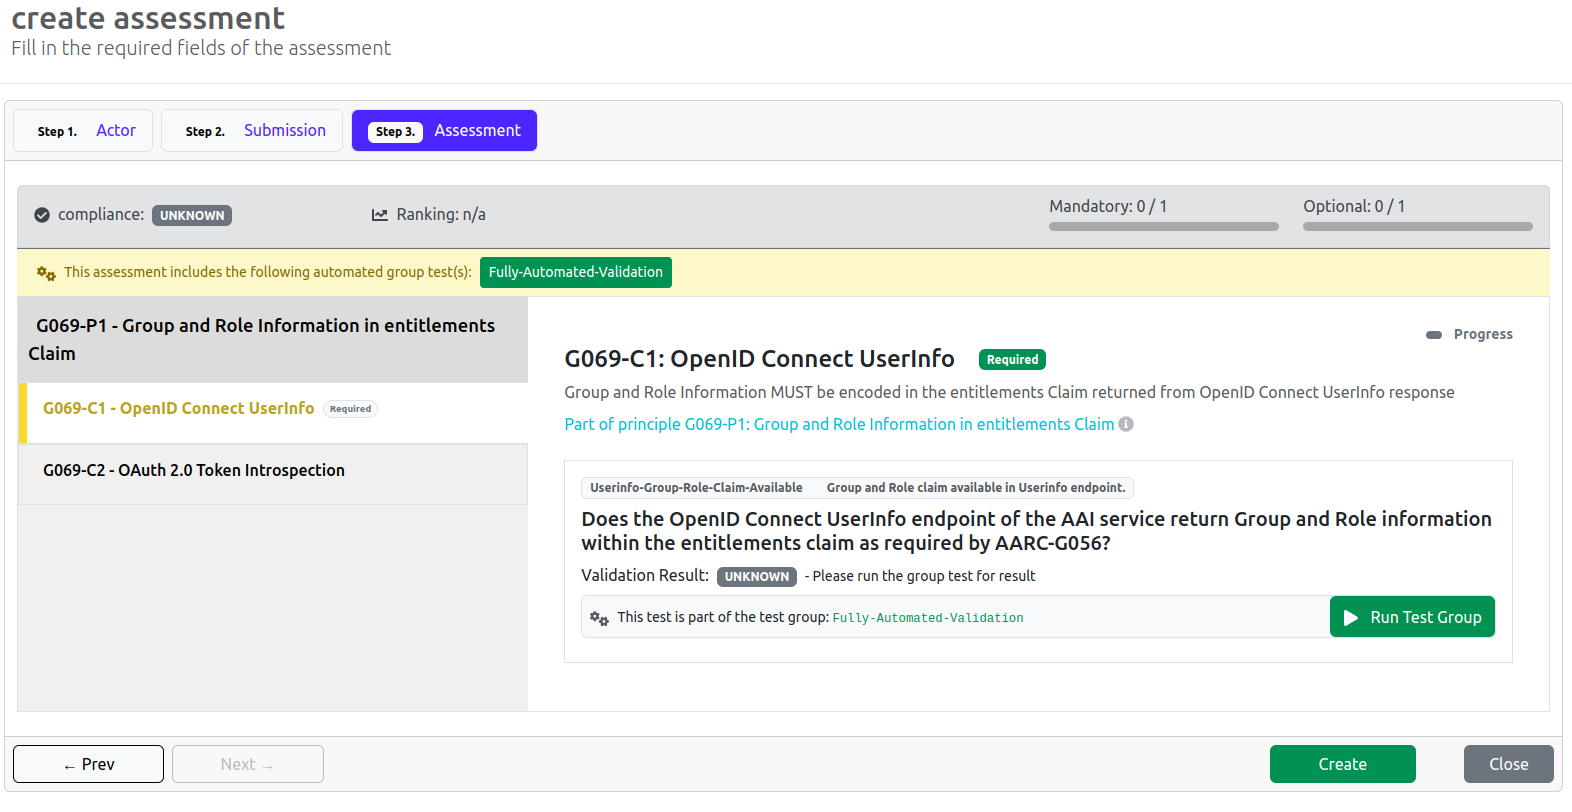Click Fully-Automated-Validation monospace group name
1572x812 pixels.
(928, 618)
